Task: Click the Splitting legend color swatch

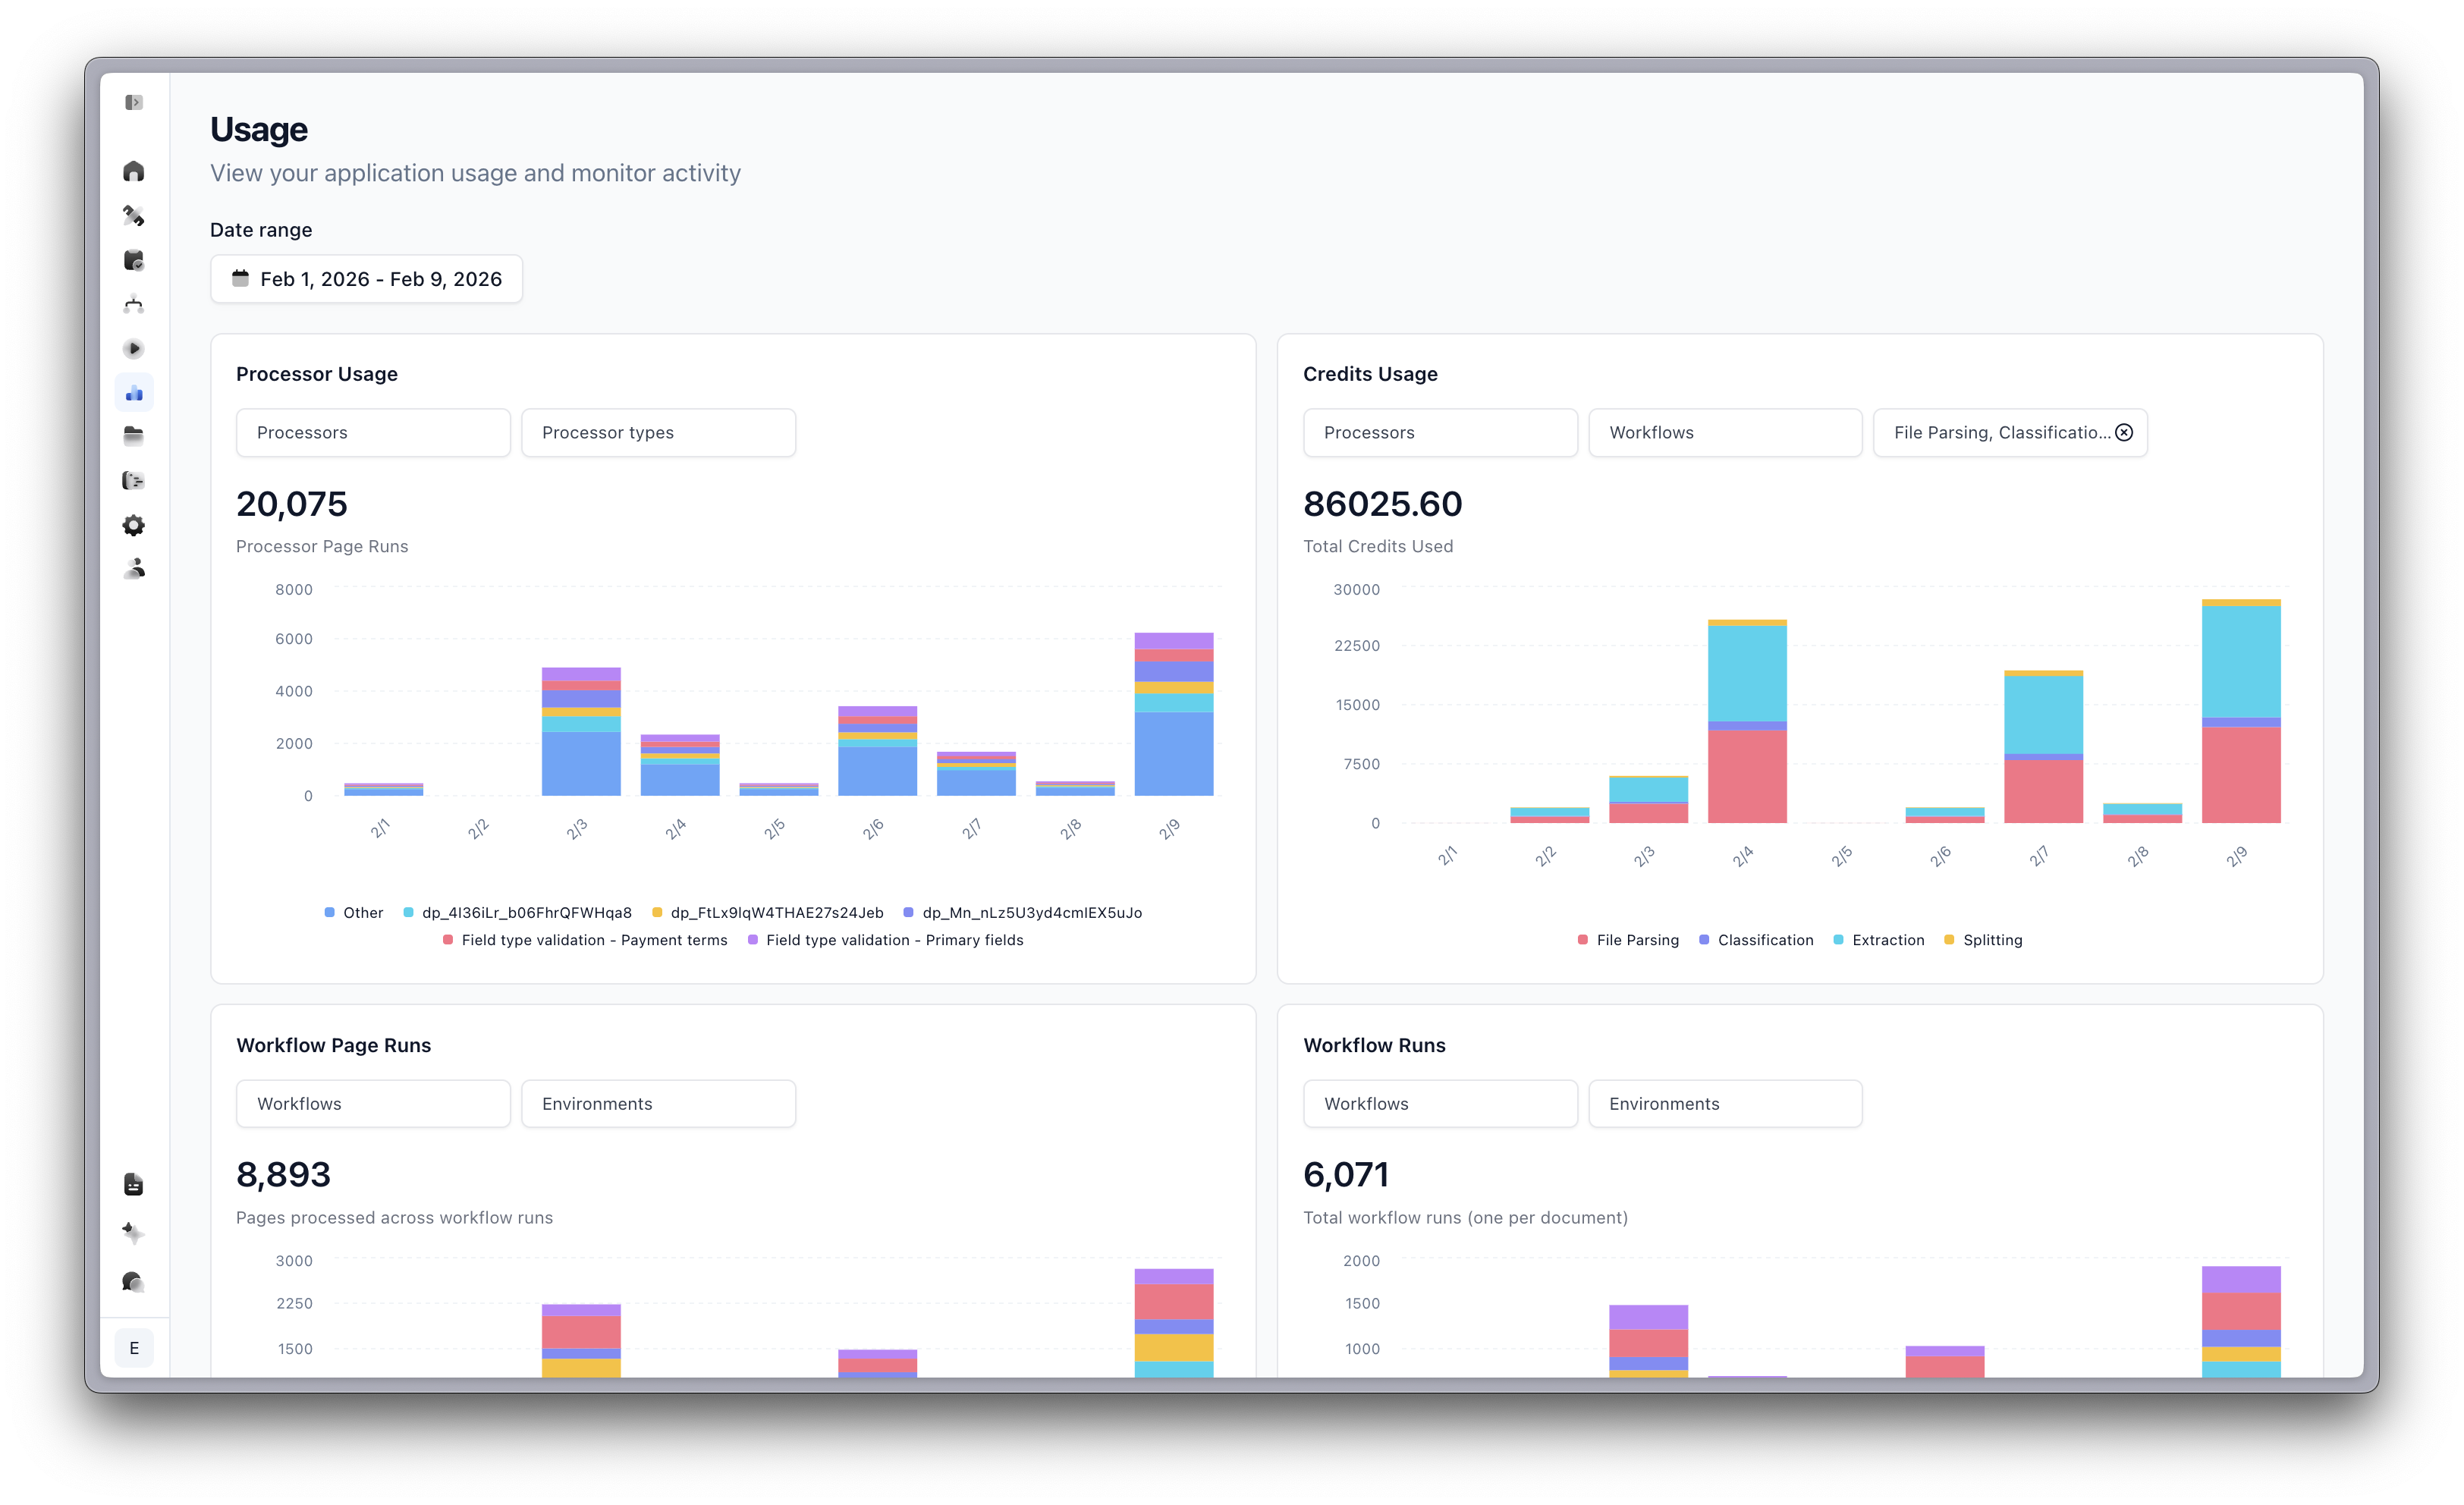Action: (1949, 940)
